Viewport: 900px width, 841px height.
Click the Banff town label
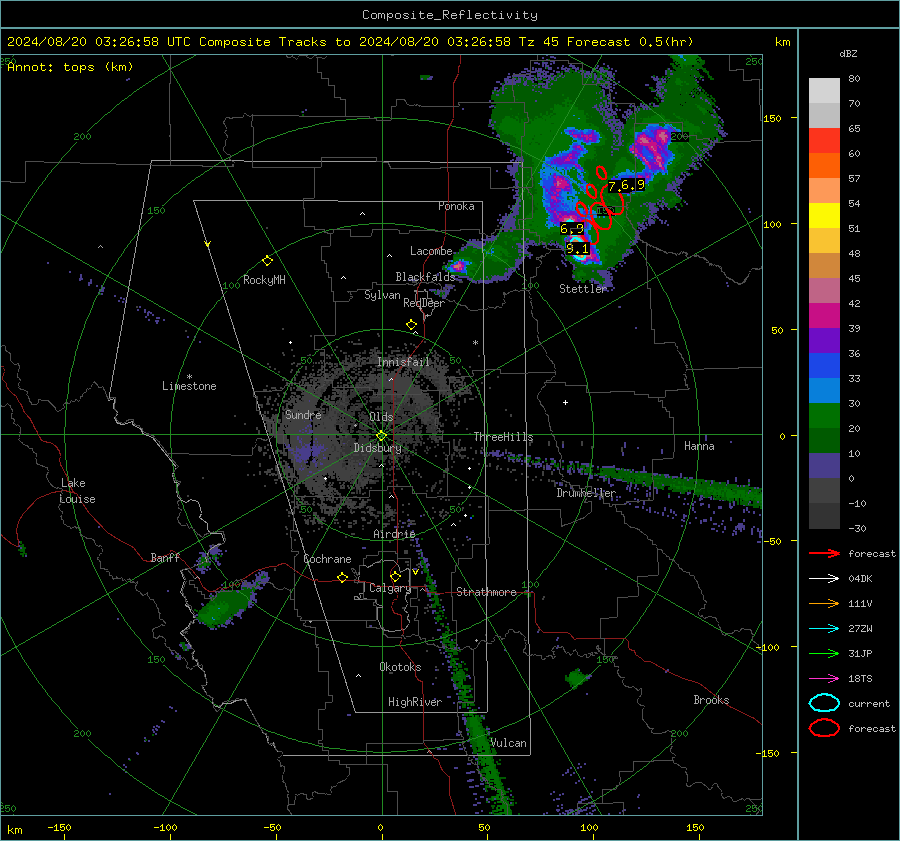[165, 558]
